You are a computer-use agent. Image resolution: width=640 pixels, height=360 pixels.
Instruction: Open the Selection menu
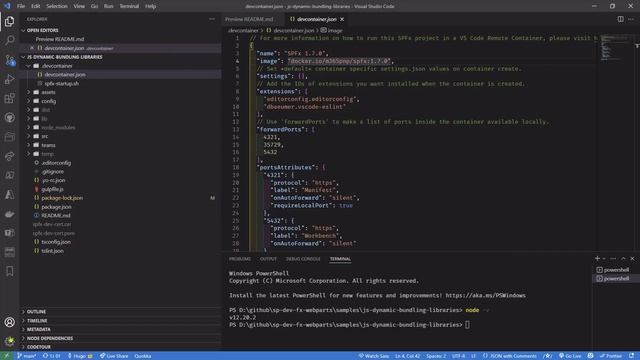pos(57,6)
